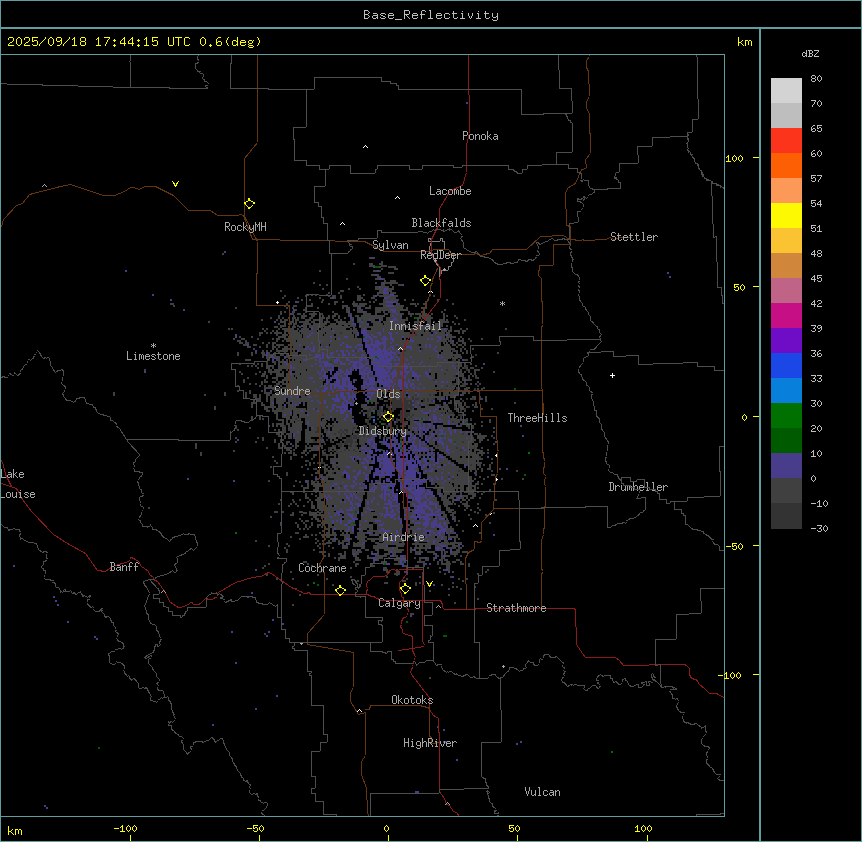
Task: Click the white cross marker west of Drumheller
Action: tap(612, 375)
